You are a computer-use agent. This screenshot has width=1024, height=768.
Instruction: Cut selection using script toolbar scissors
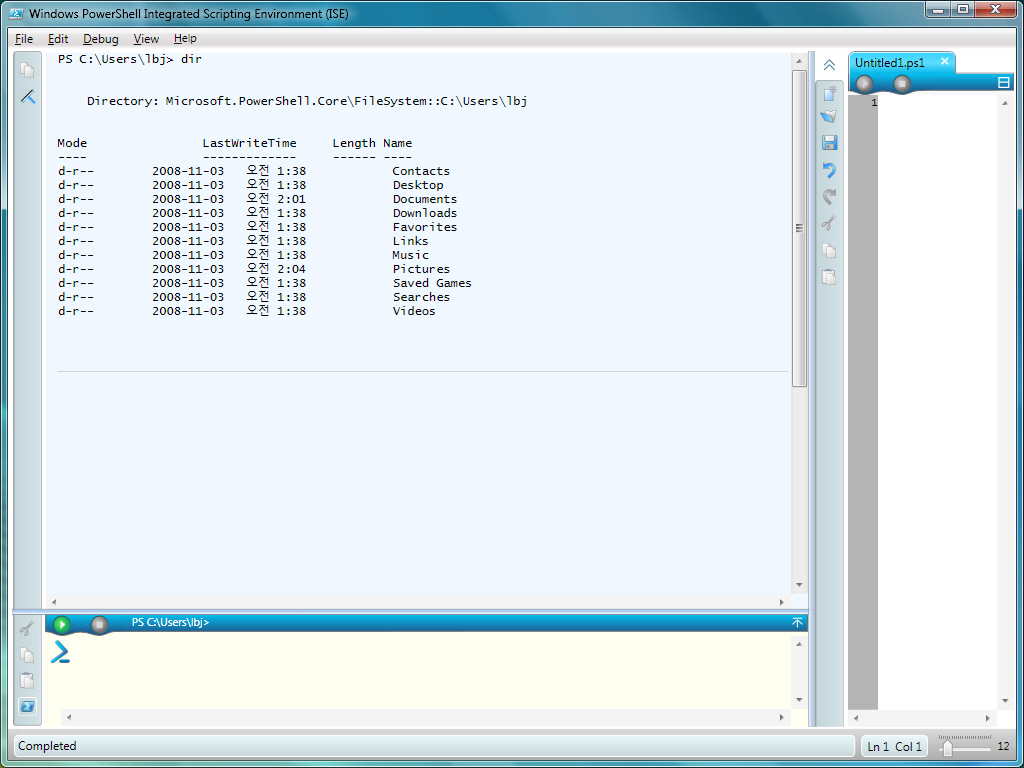[x=829, y=223]
